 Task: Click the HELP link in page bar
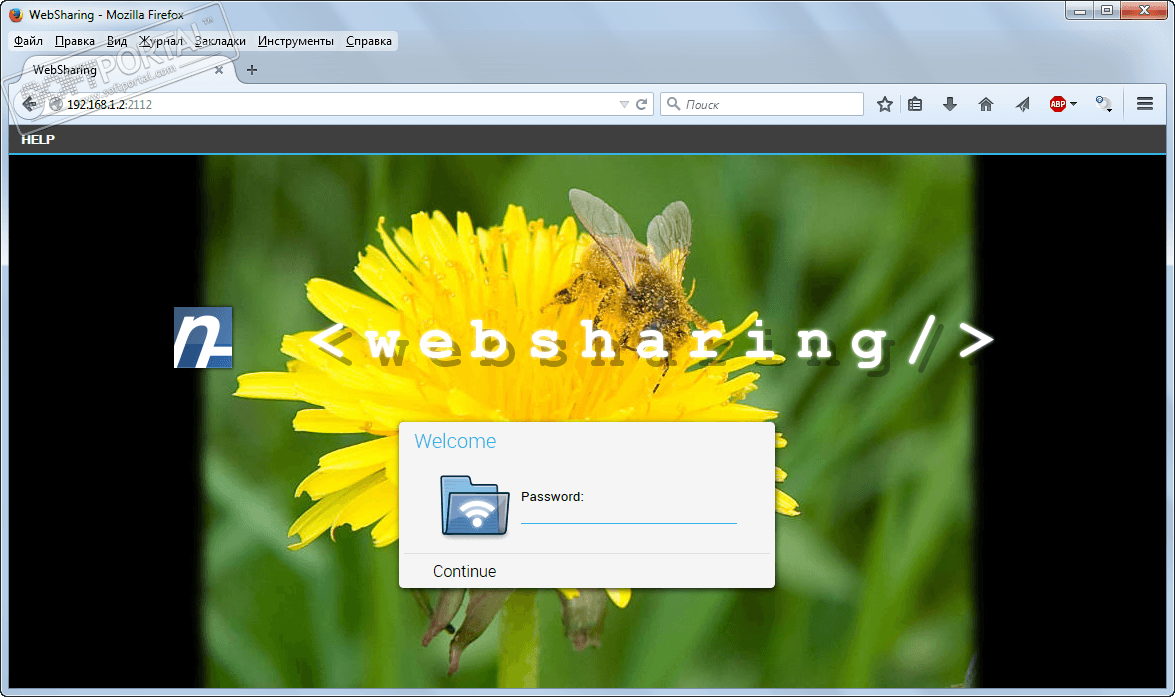click(38, 139)
